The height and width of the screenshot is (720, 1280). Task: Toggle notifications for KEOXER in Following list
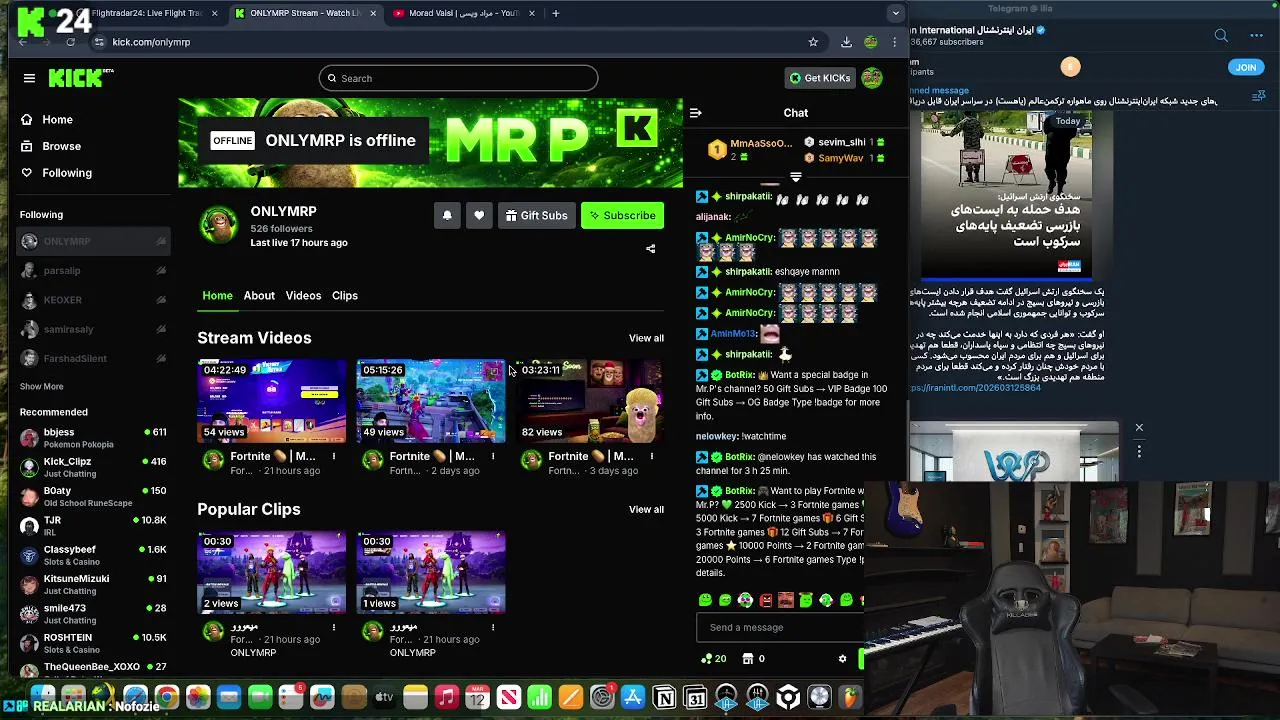[x=161, y=300]
